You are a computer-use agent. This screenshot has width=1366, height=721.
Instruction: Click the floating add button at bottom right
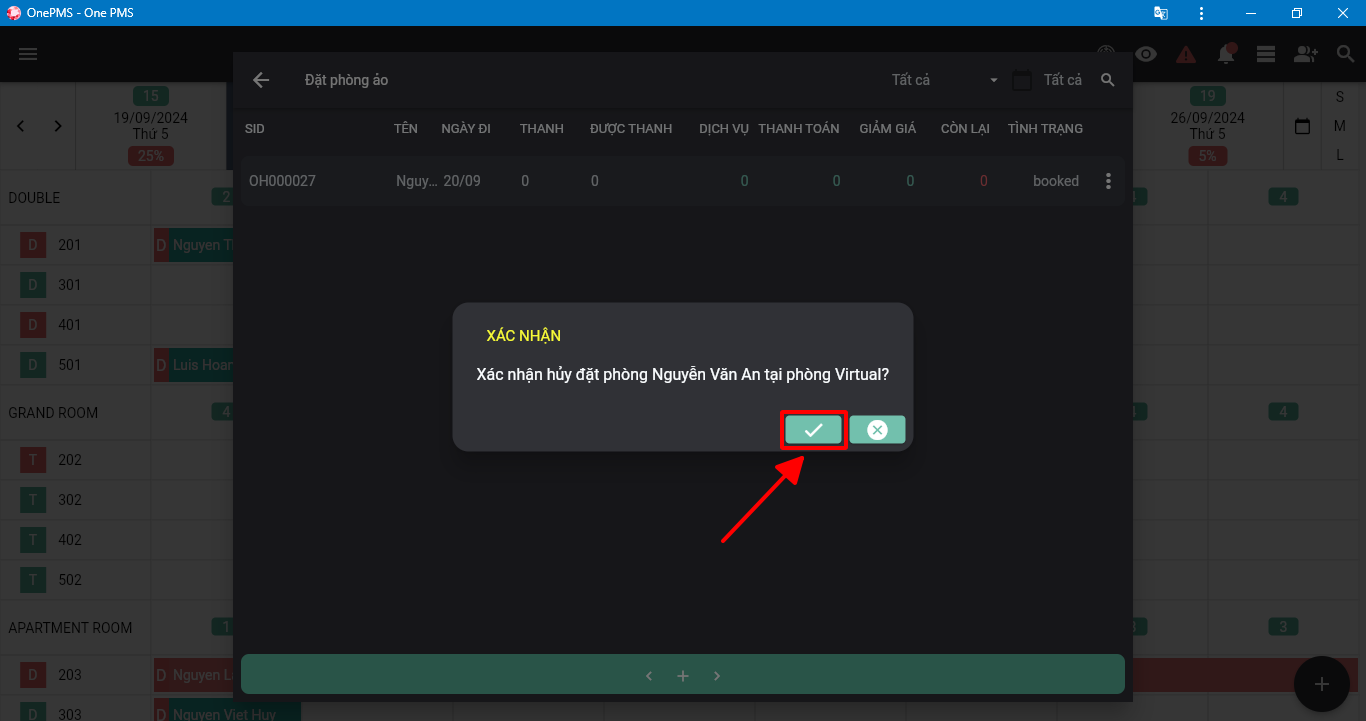pos(1322,684)
